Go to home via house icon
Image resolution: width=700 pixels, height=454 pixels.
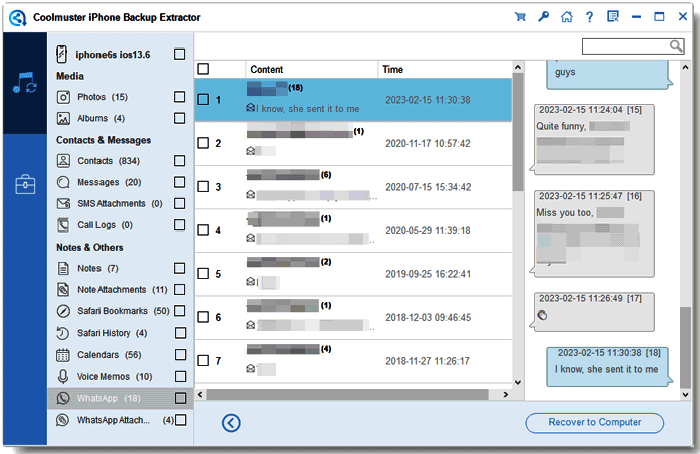coord(567,17)
